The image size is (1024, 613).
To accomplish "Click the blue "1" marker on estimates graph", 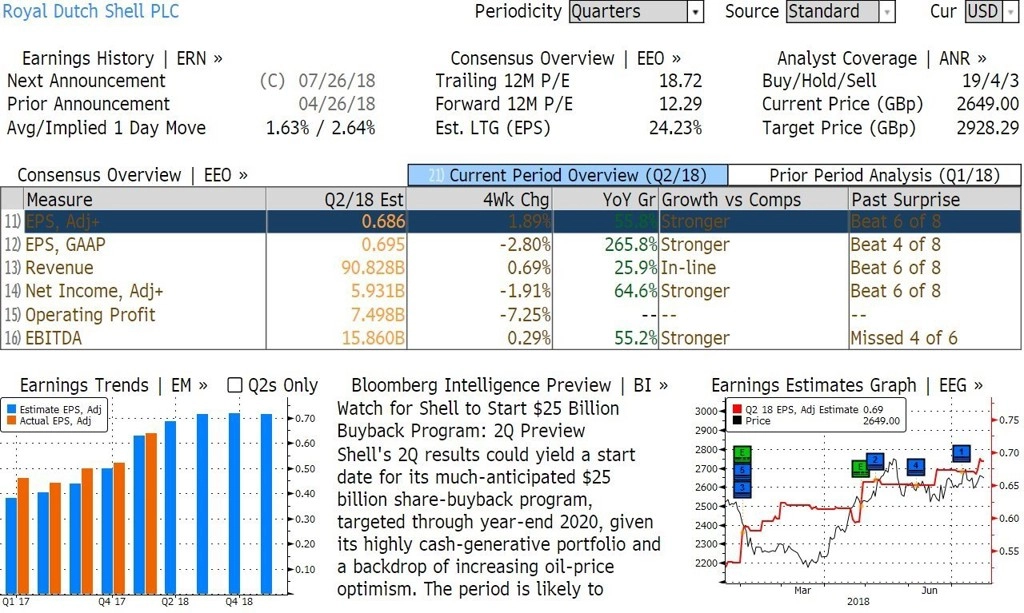I will 961,452.
